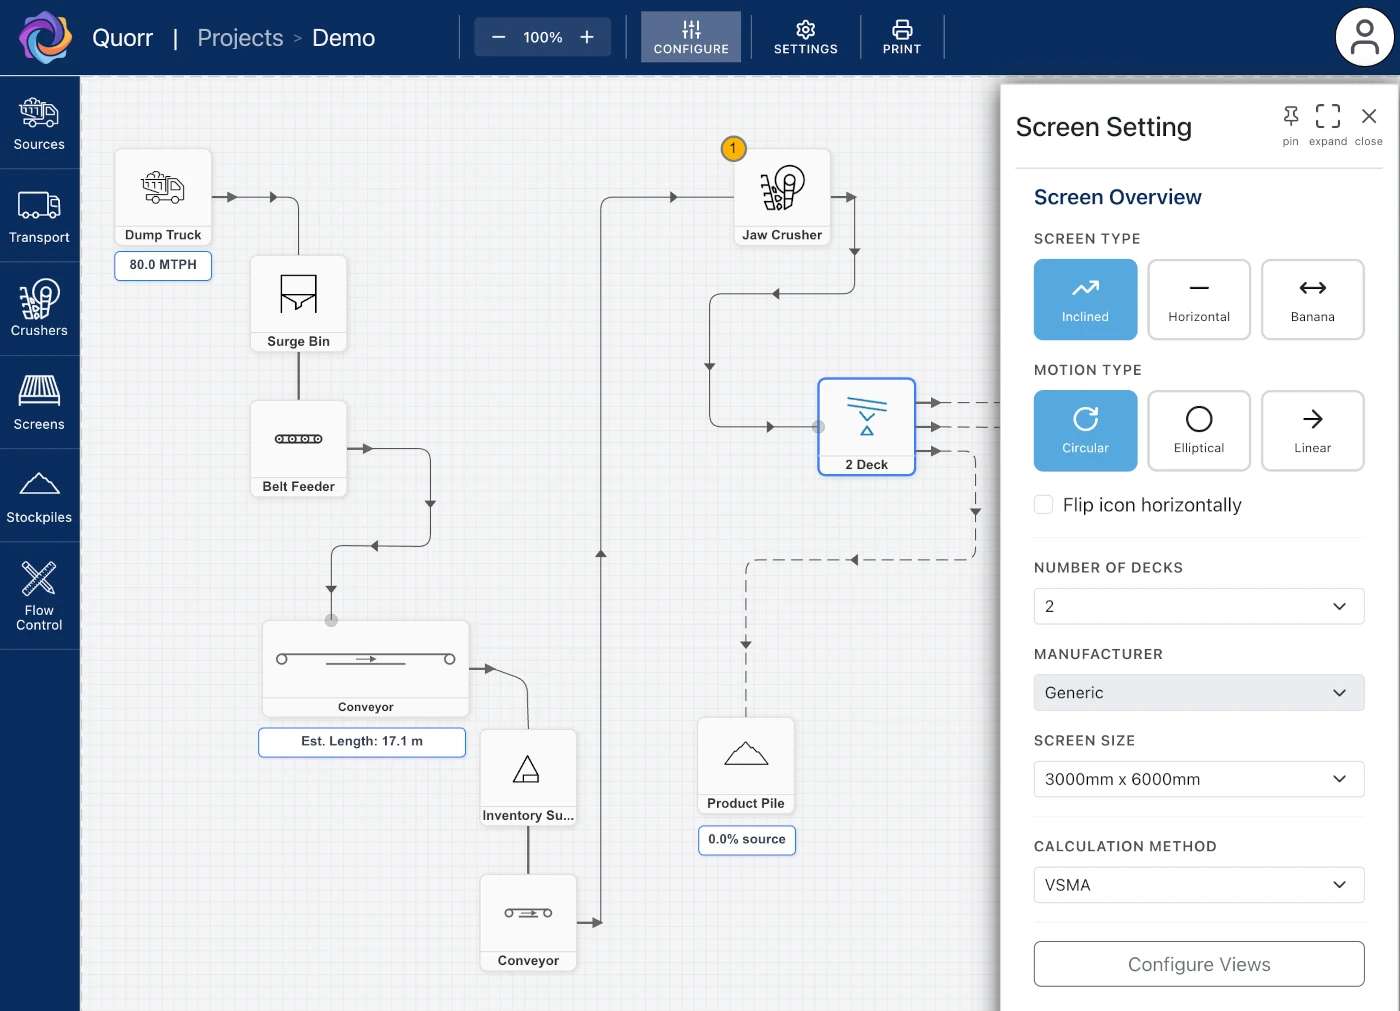Screen dimensions: 1400x1011
Task: Open the Transport sidebar category
Action: pos(39,216)
